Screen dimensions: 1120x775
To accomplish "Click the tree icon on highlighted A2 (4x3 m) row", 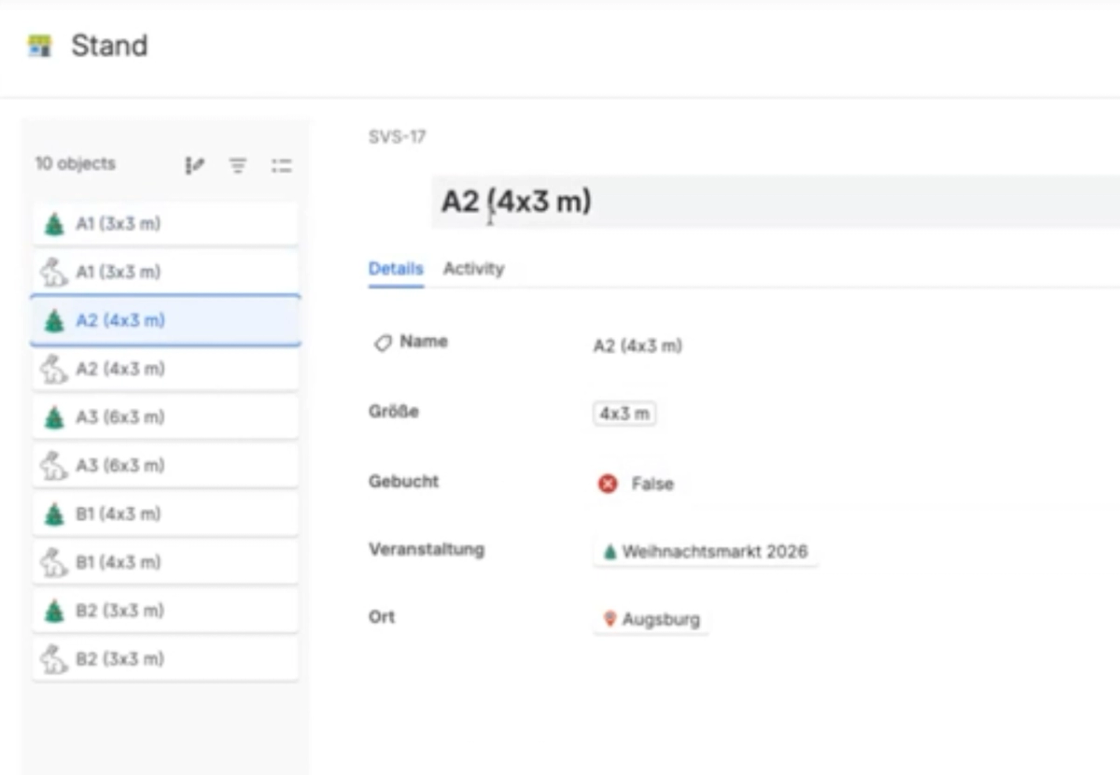I will tap(54, 321).
